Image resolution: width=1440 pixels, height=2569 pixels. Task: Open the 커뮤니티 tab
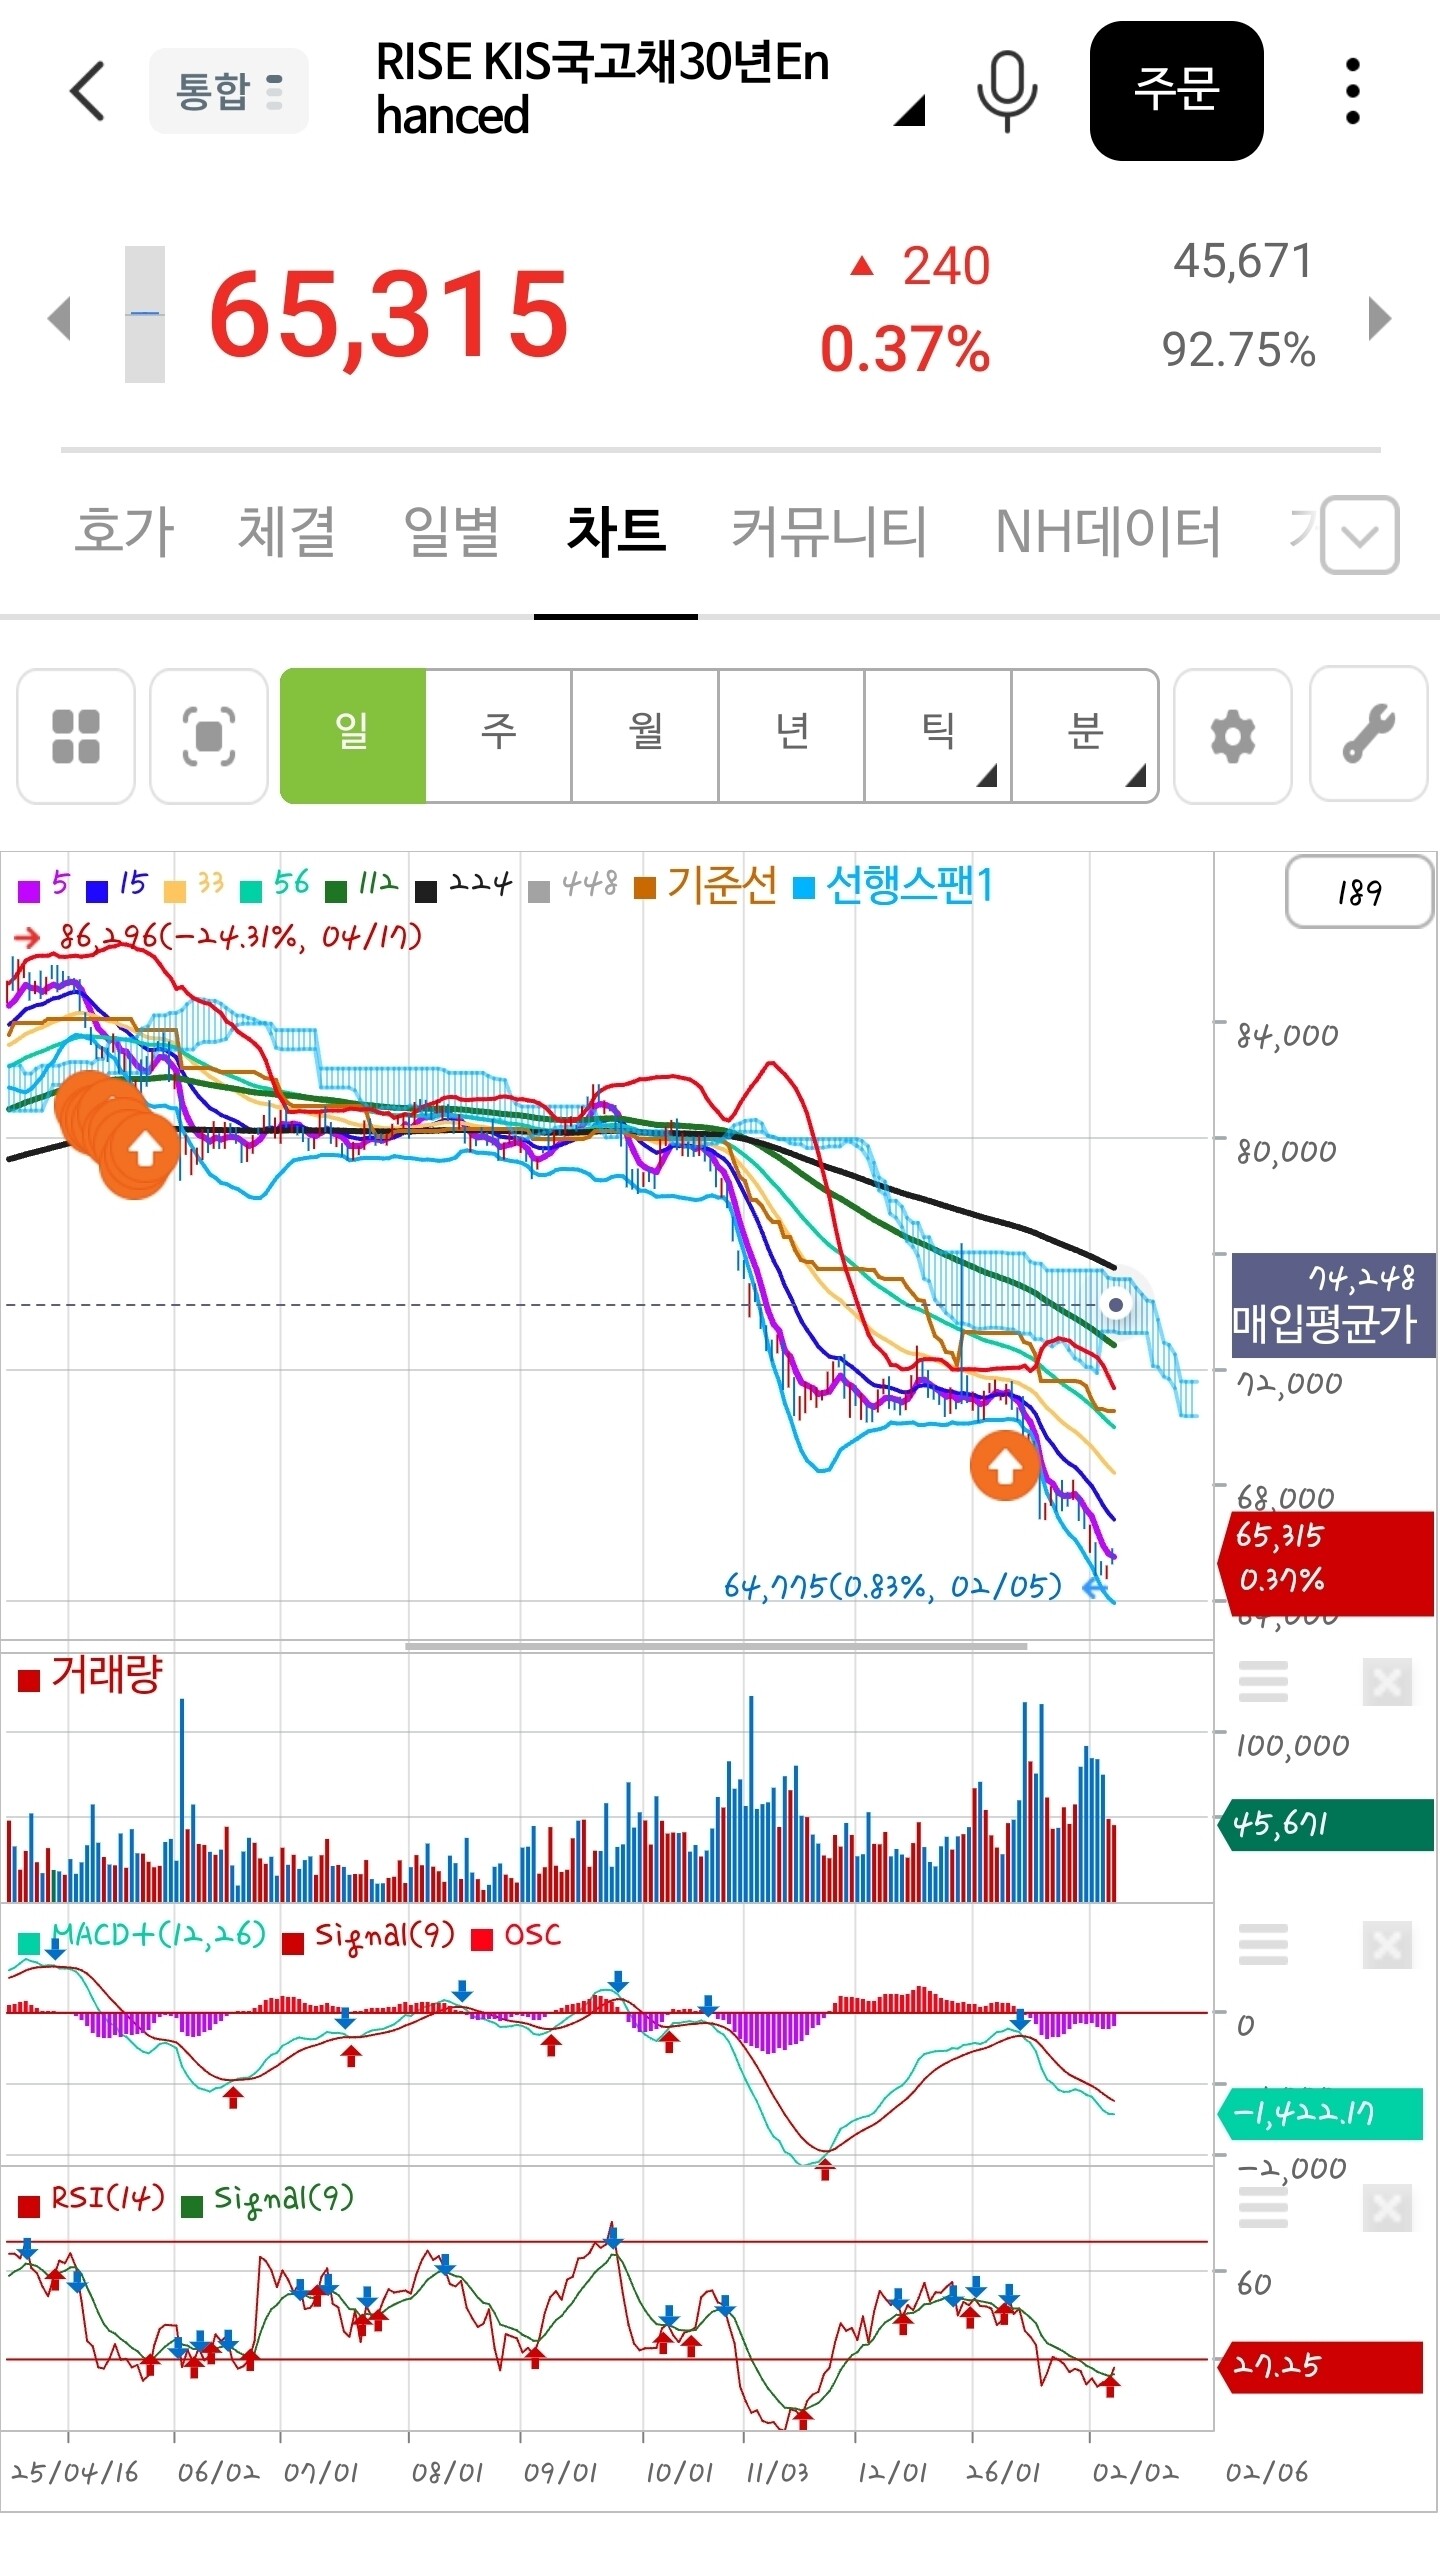pos(829,530)
